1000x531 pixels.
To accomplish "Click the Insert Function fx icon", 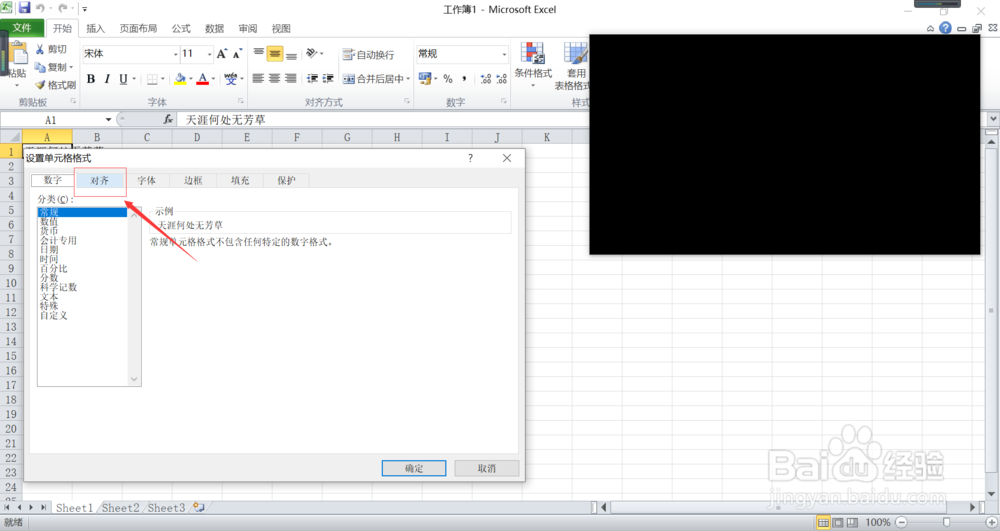I will 168,119.
